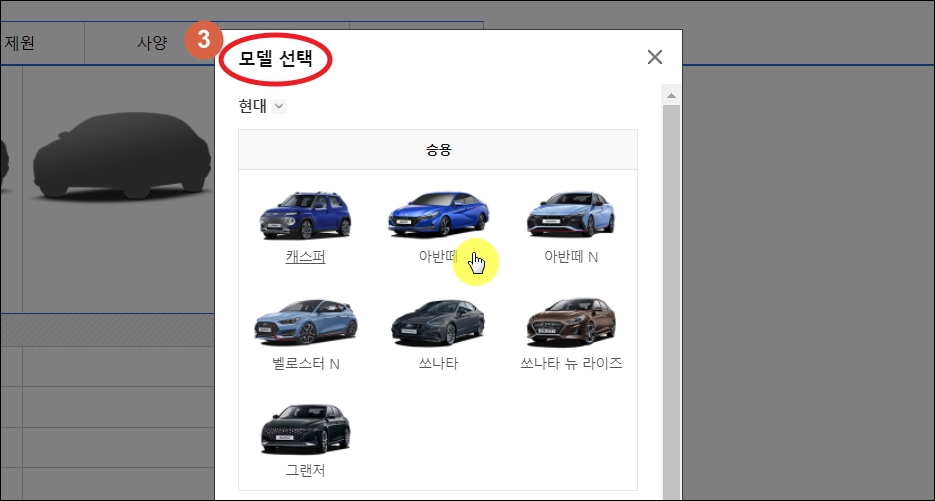Click the car silhouette placeholder in background
Screen dimensions: 935x501
[x=122, y=155]
